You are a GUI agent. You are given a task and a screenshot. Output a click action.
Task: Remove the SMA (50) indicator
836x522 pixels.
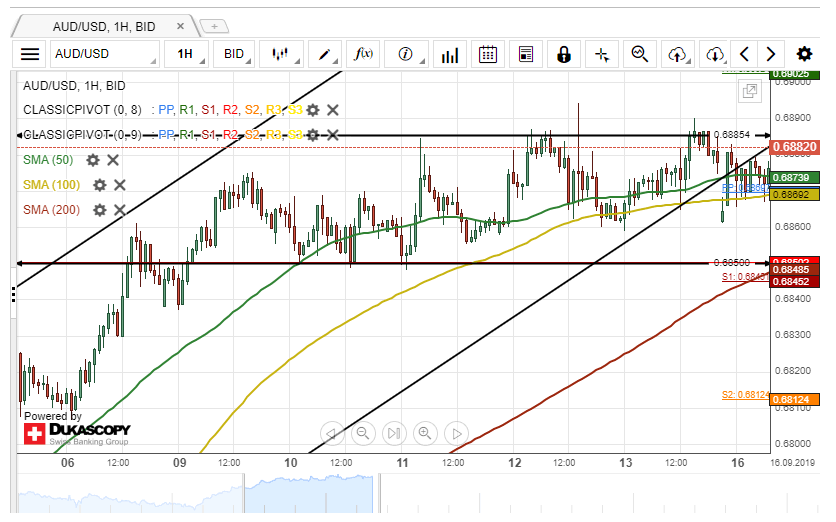pos(113,160)
